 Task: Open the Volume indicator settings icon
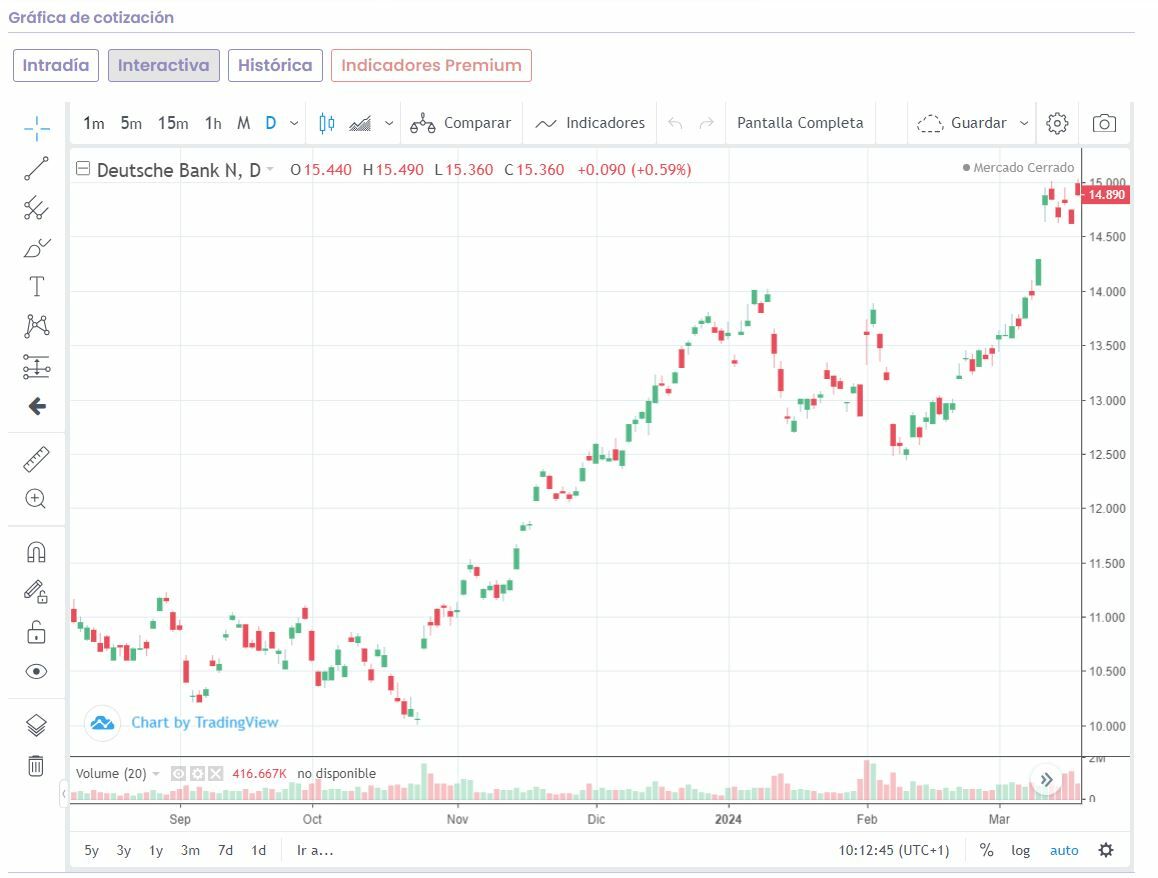pyautogui.click(x=197, y=774)
